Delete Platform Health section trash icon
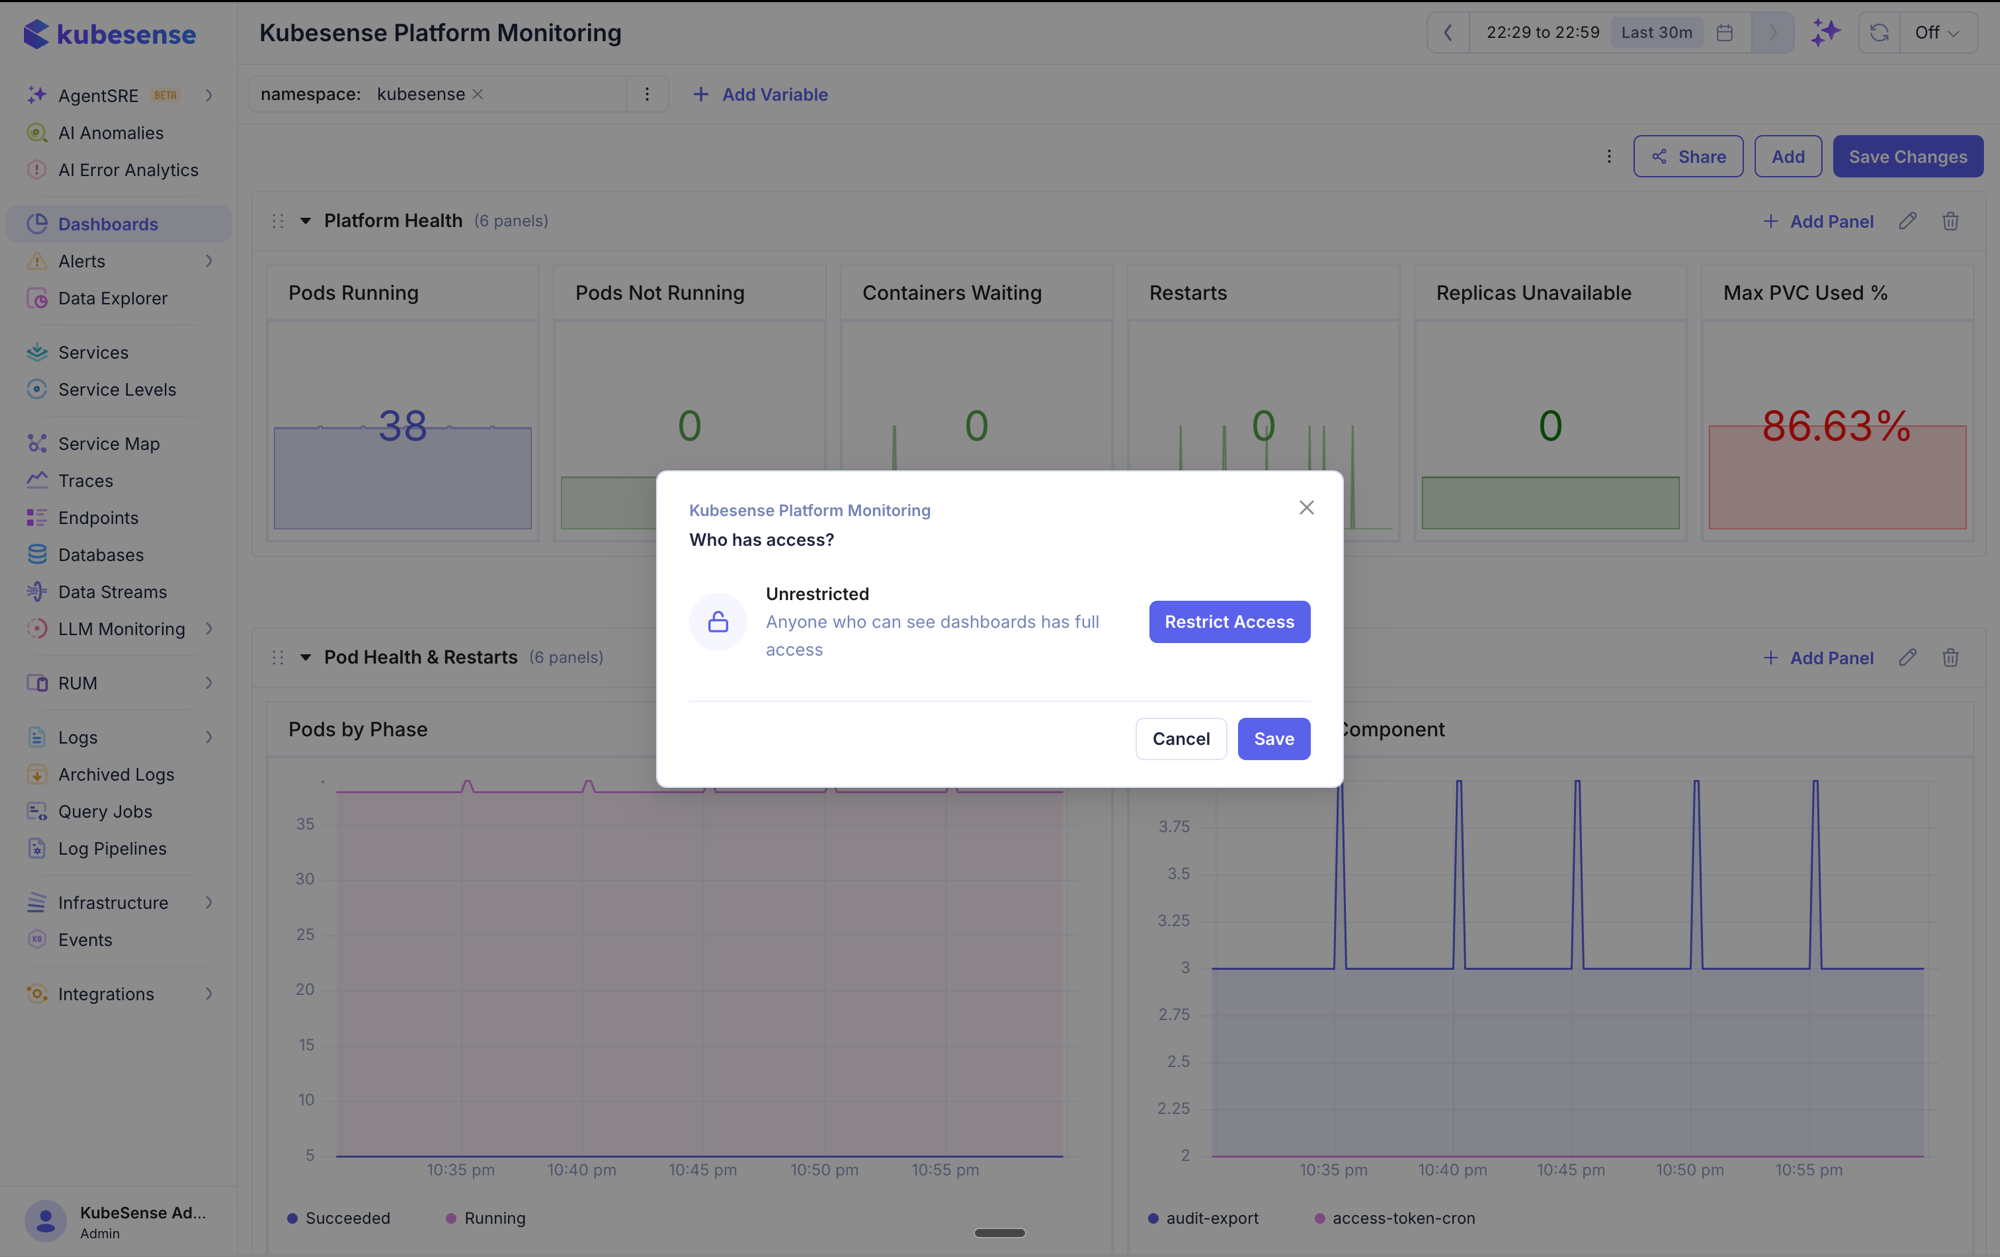Screen dimensions: 2000x1257 pyautogui.click(x=1950, y=221)
